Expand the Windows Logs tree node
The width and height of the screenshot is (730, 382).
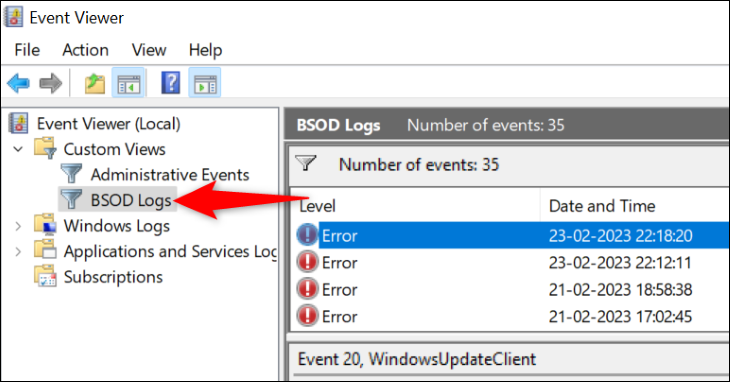[18, 226]
